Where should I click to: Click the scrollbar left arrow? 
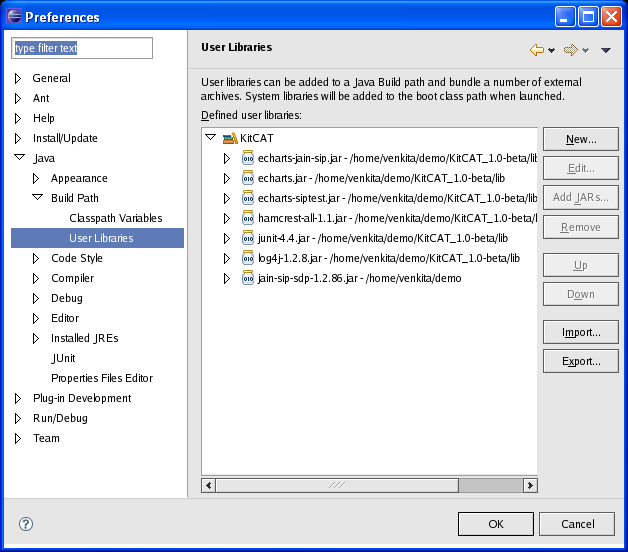(x=208, y=486)
